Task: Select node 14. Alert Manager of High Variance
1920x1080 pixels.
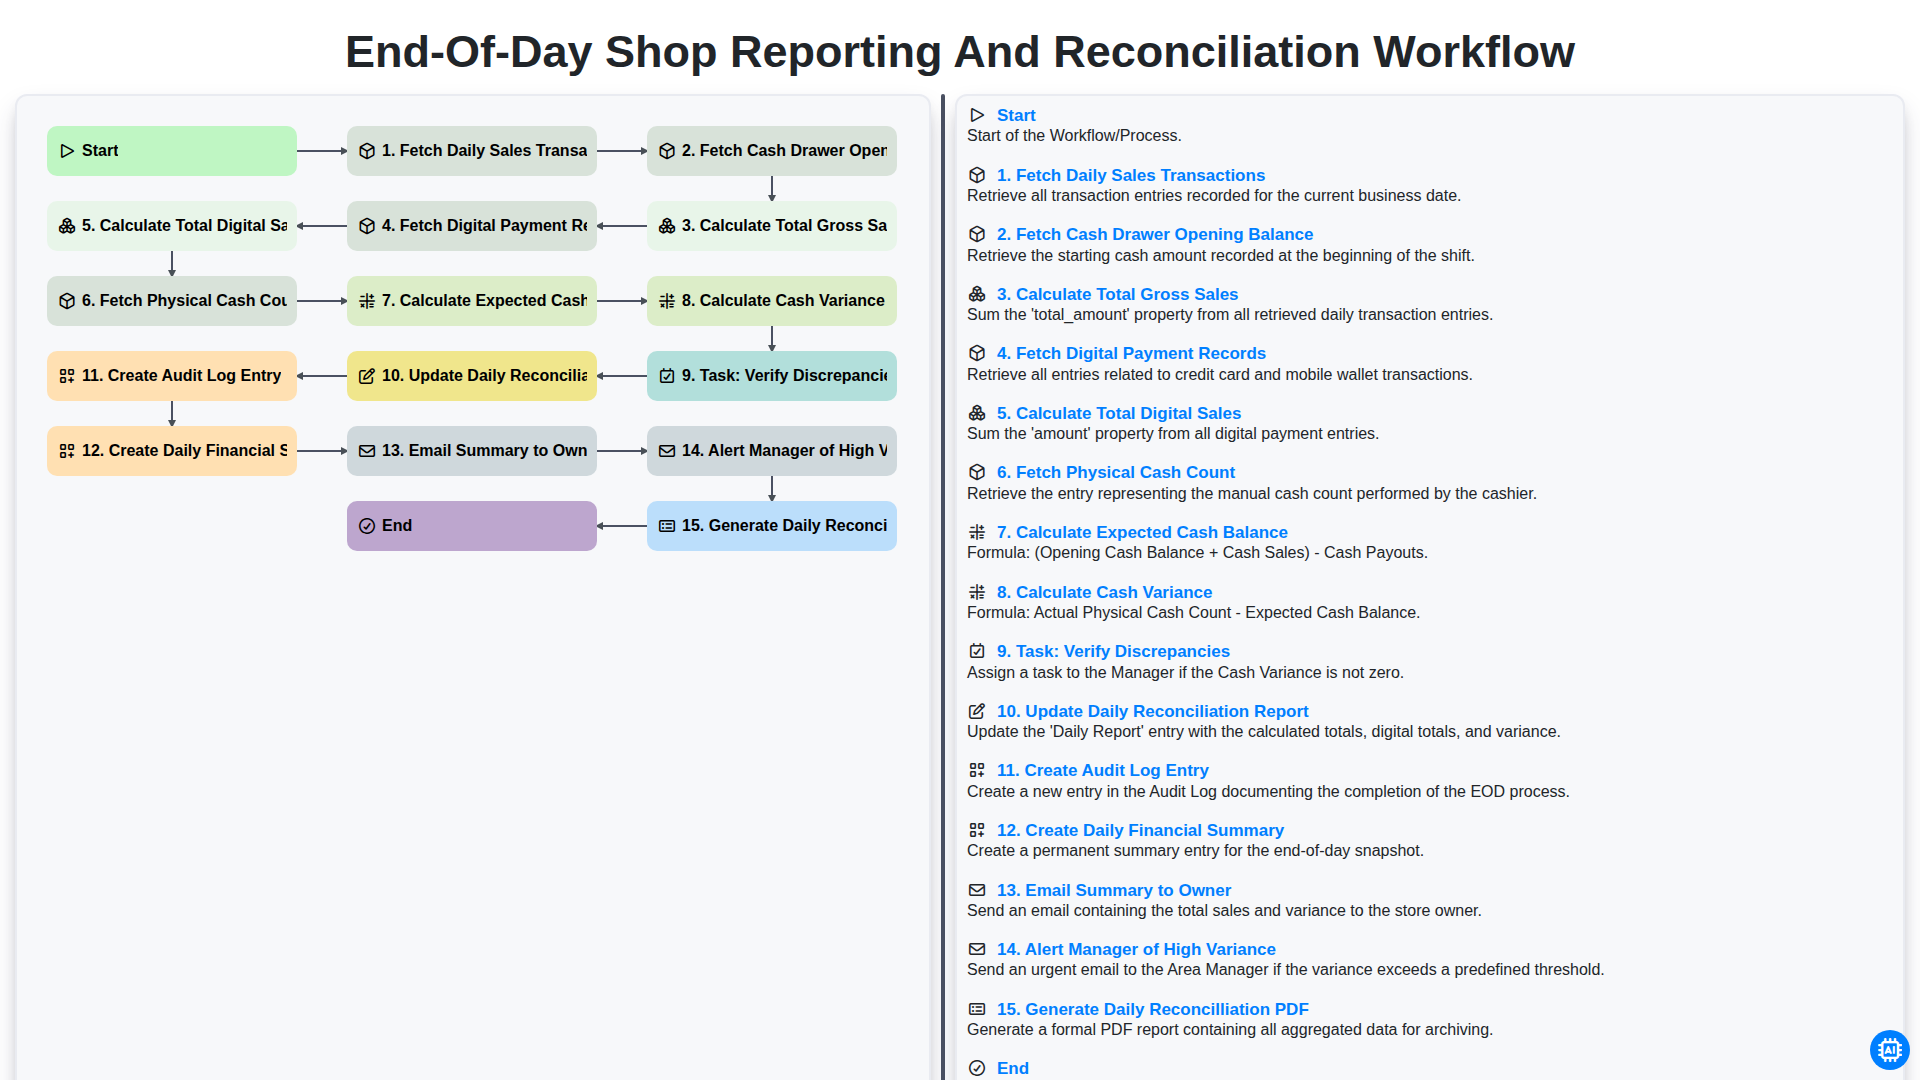Action: tap(772, 451)
